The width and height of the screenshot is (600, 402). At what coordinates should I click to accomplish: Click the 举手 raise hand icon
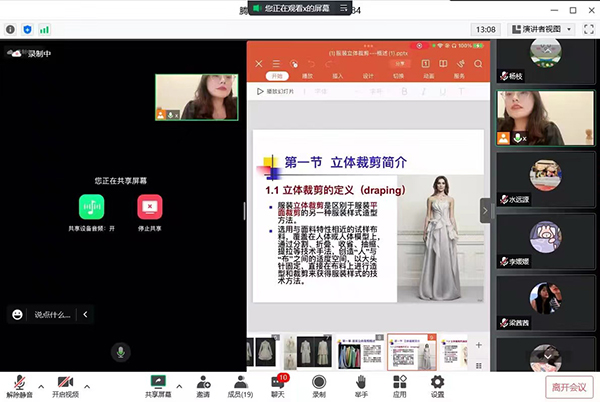359,381
